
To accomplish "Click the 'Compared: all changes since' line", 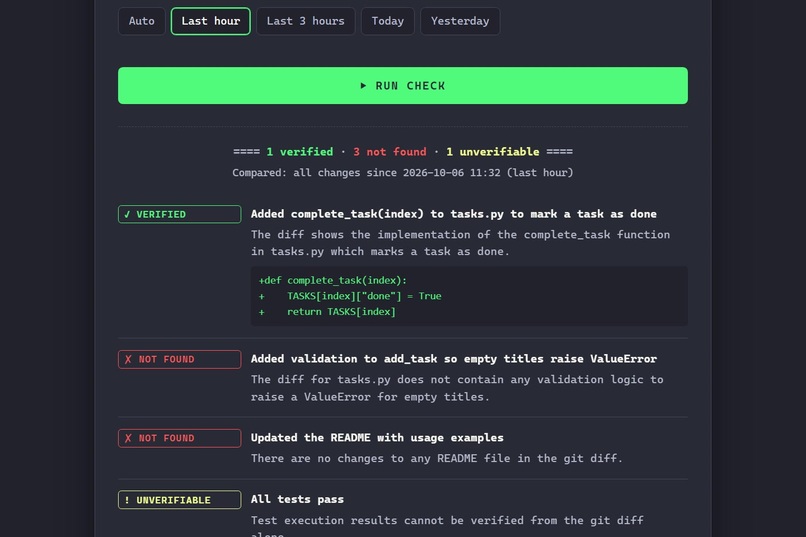I will [402, 173].
